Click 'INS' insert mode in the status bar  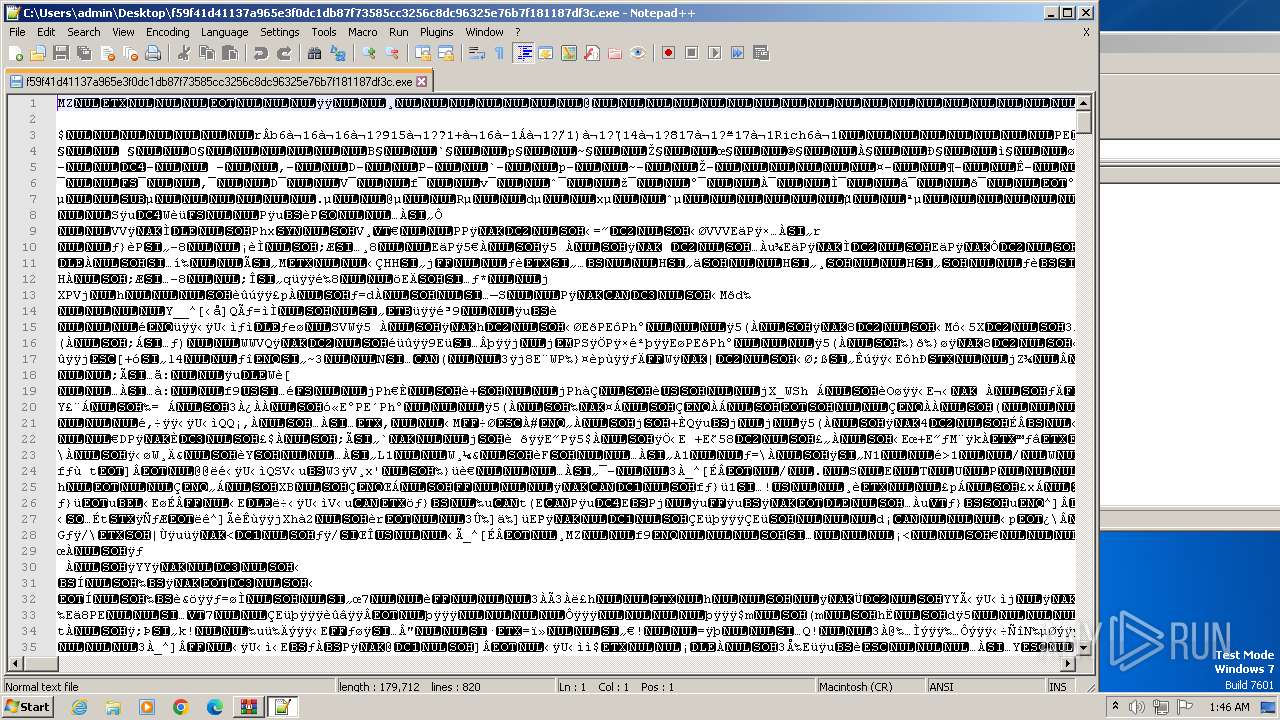click(1057, 687)
